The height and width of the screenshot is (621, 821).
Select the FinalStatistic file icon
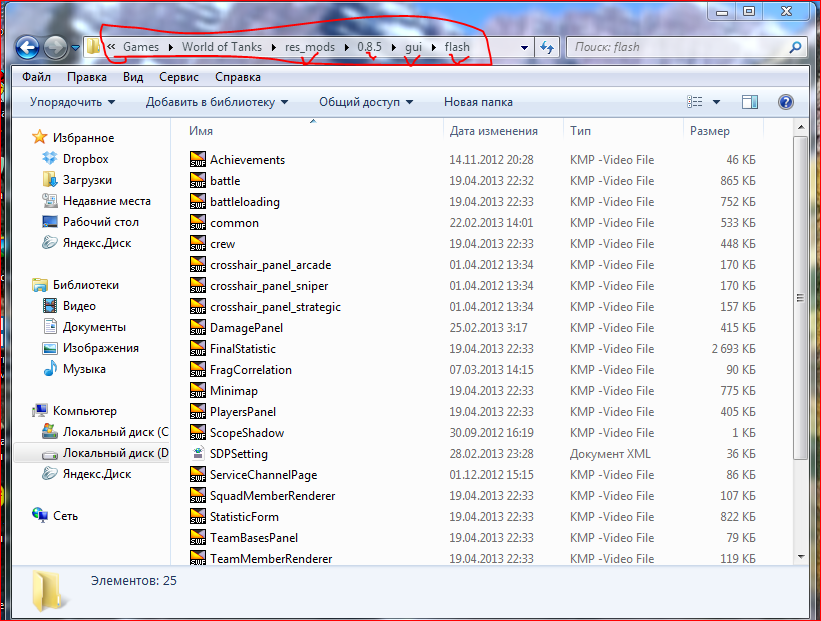click(x=198, y=348)
